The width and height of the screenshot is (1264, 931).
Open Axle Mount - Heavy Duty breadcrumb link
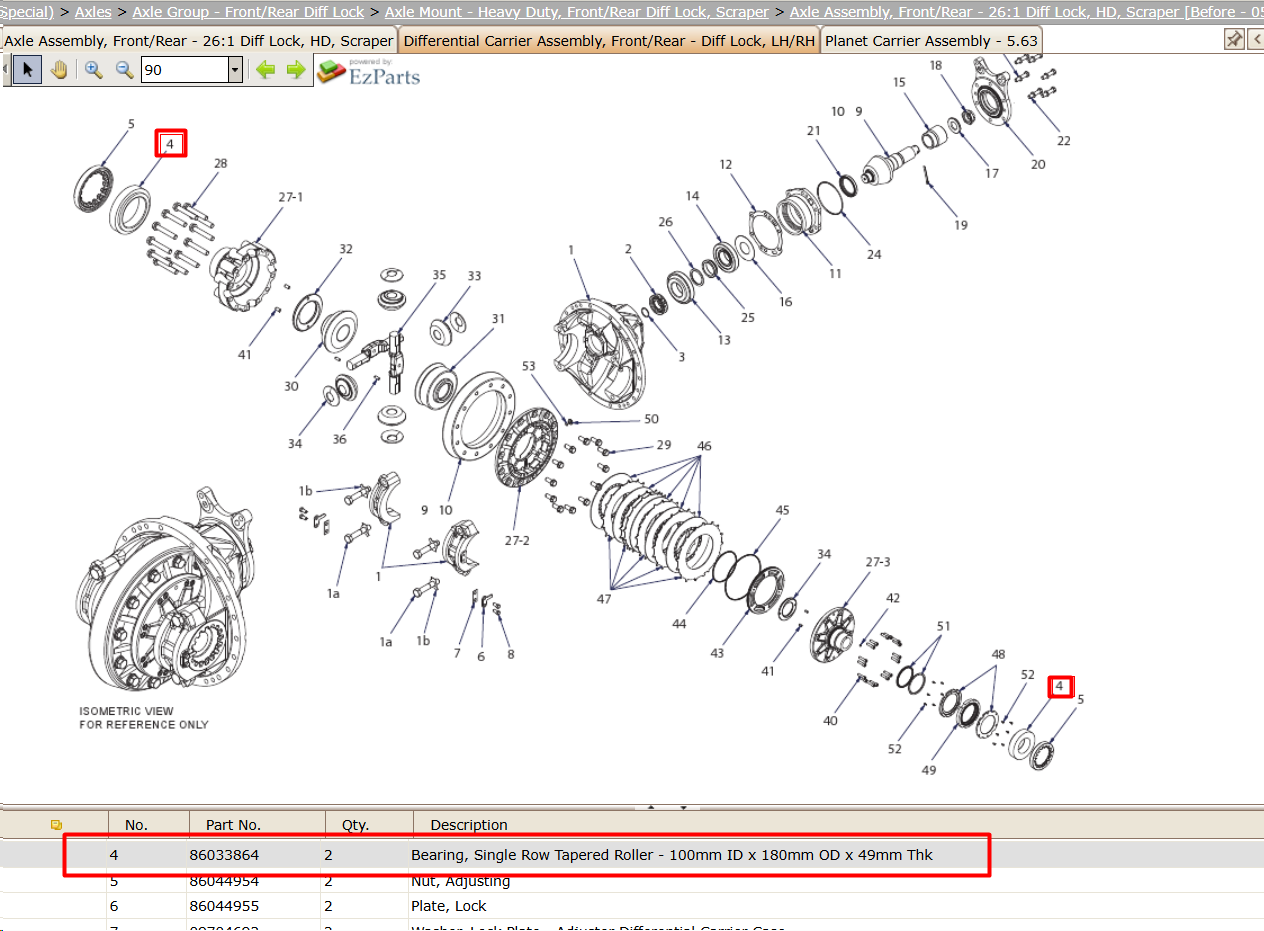577,12
